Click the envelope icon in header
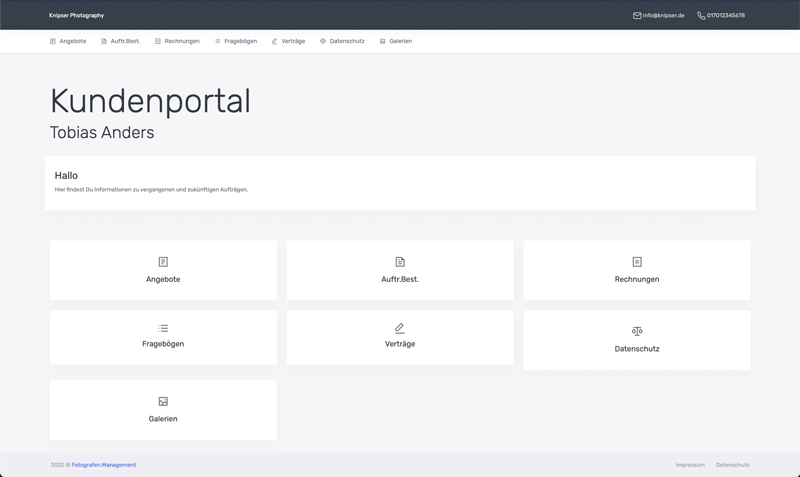Viewport: 800px width, 477px height. (x=637, y=16)
